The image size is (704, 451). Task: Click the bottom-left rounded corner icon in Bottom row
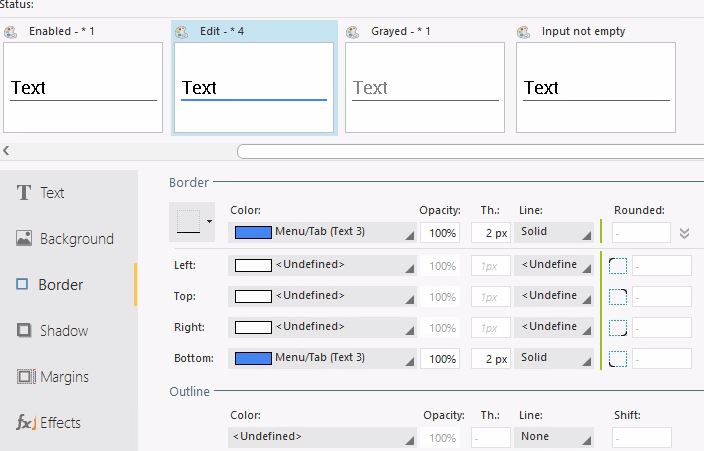coord(618,358)
